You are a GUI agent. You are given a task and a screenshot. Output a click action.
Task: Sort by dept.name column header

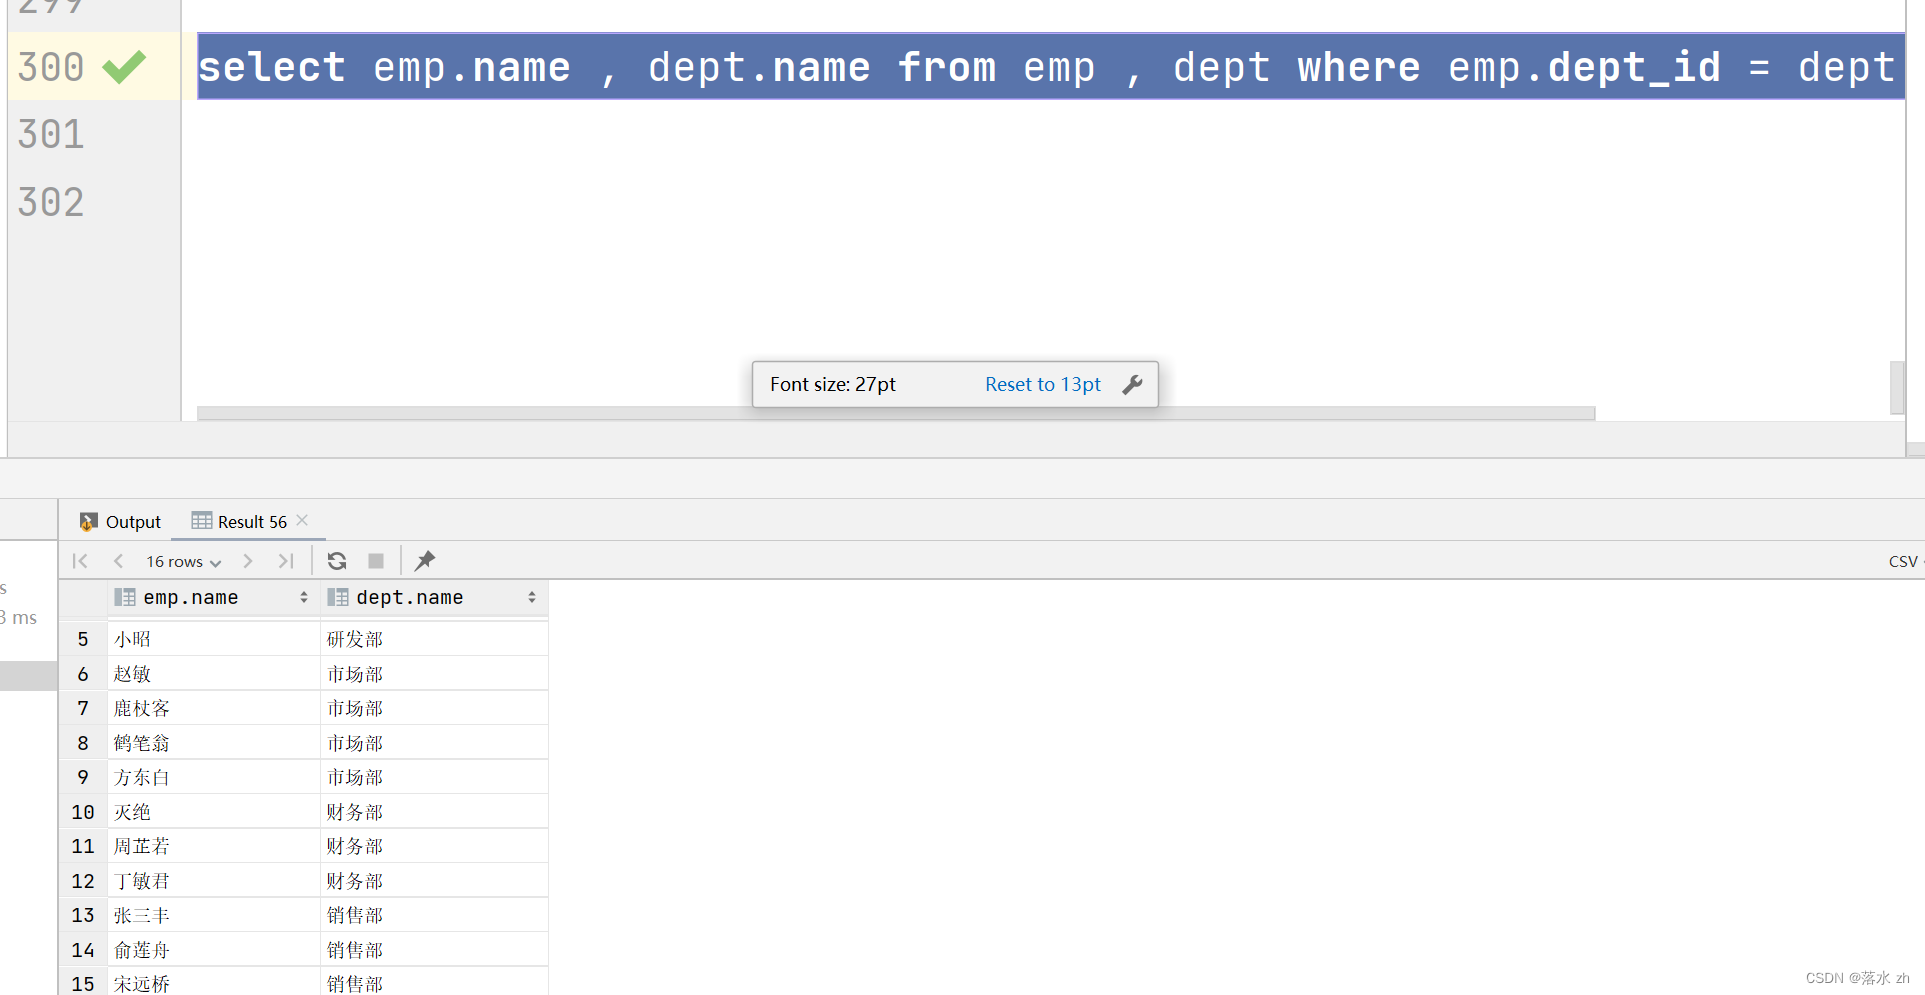point(434,597)
